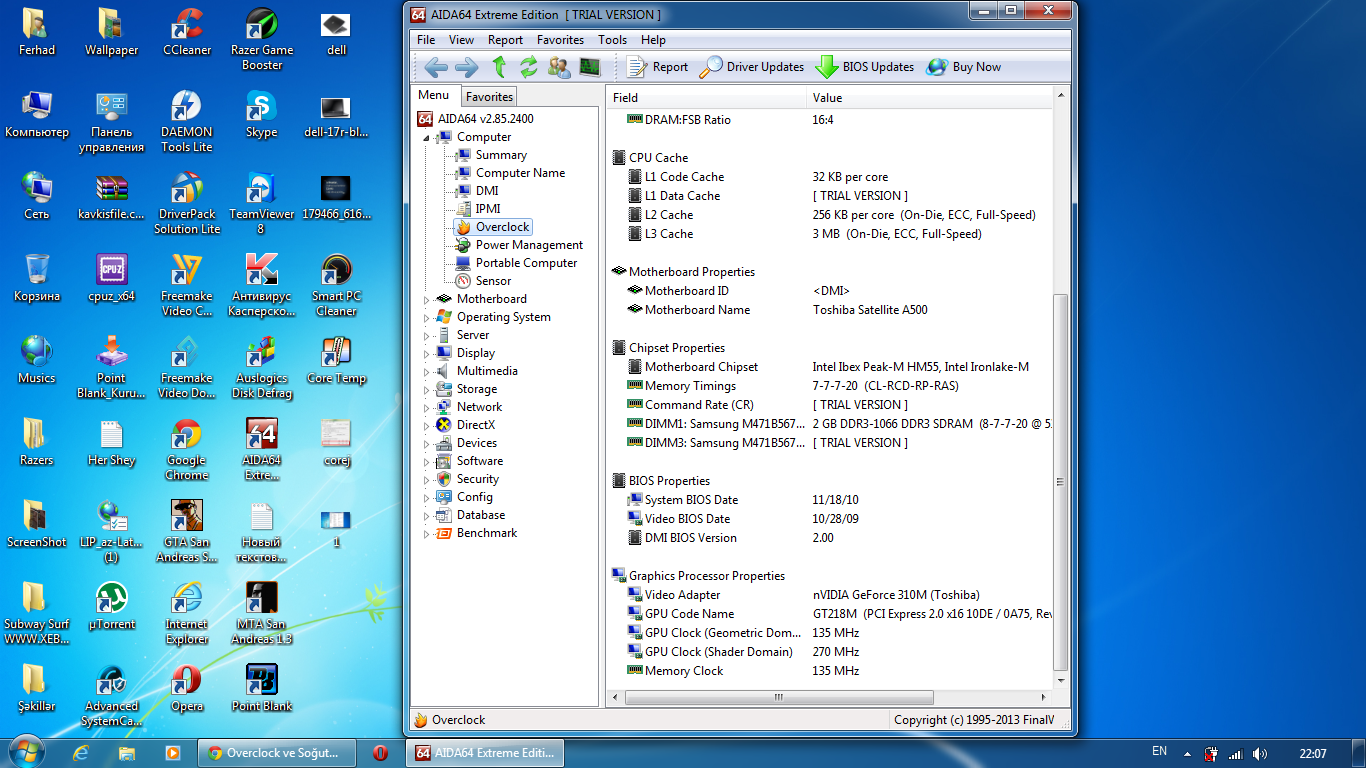Open the Favorites menu
The image size is (1366, 768).
pos(560,40)
